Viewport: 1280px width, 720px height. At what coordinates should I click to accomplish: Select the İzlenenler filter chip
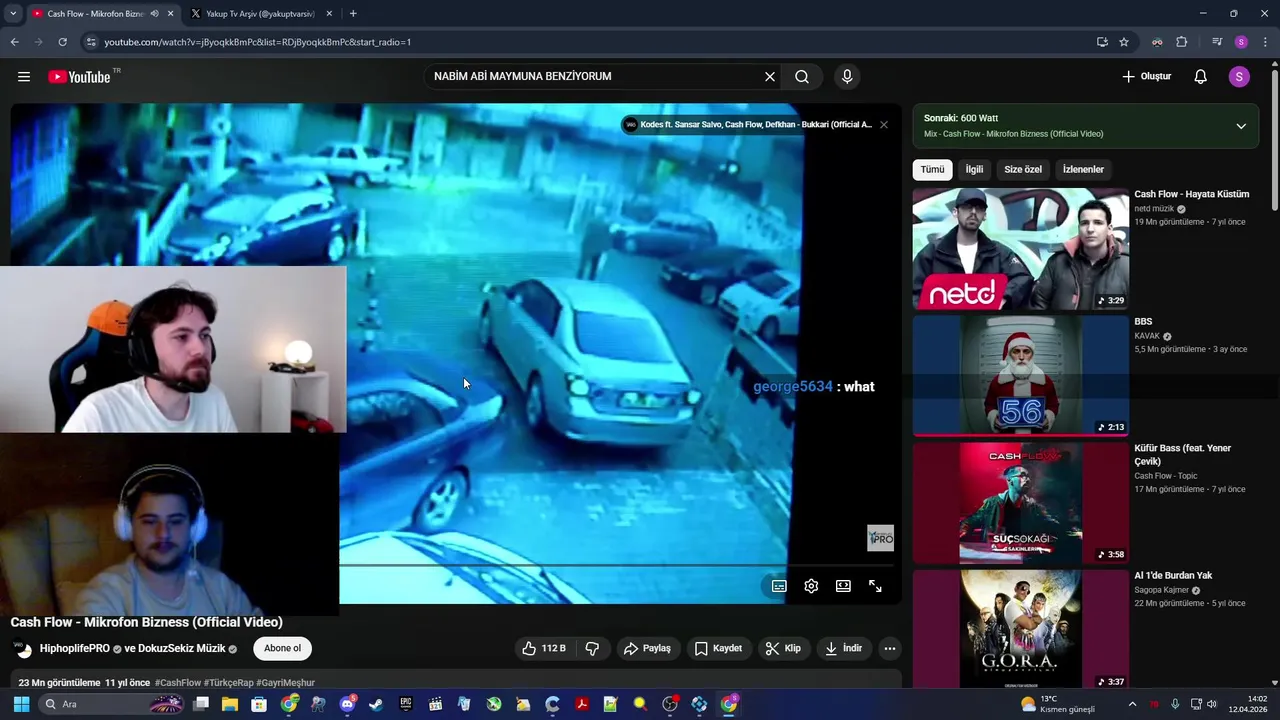point(1083,169)
